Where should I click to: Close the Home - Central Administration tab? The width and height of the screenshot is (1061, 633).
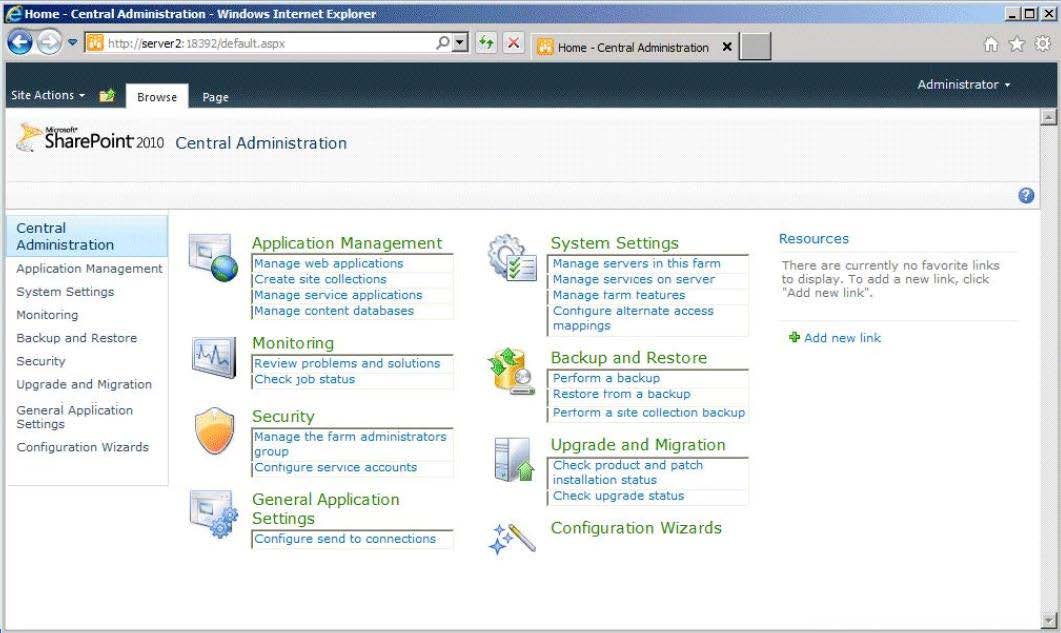point(727,47)
